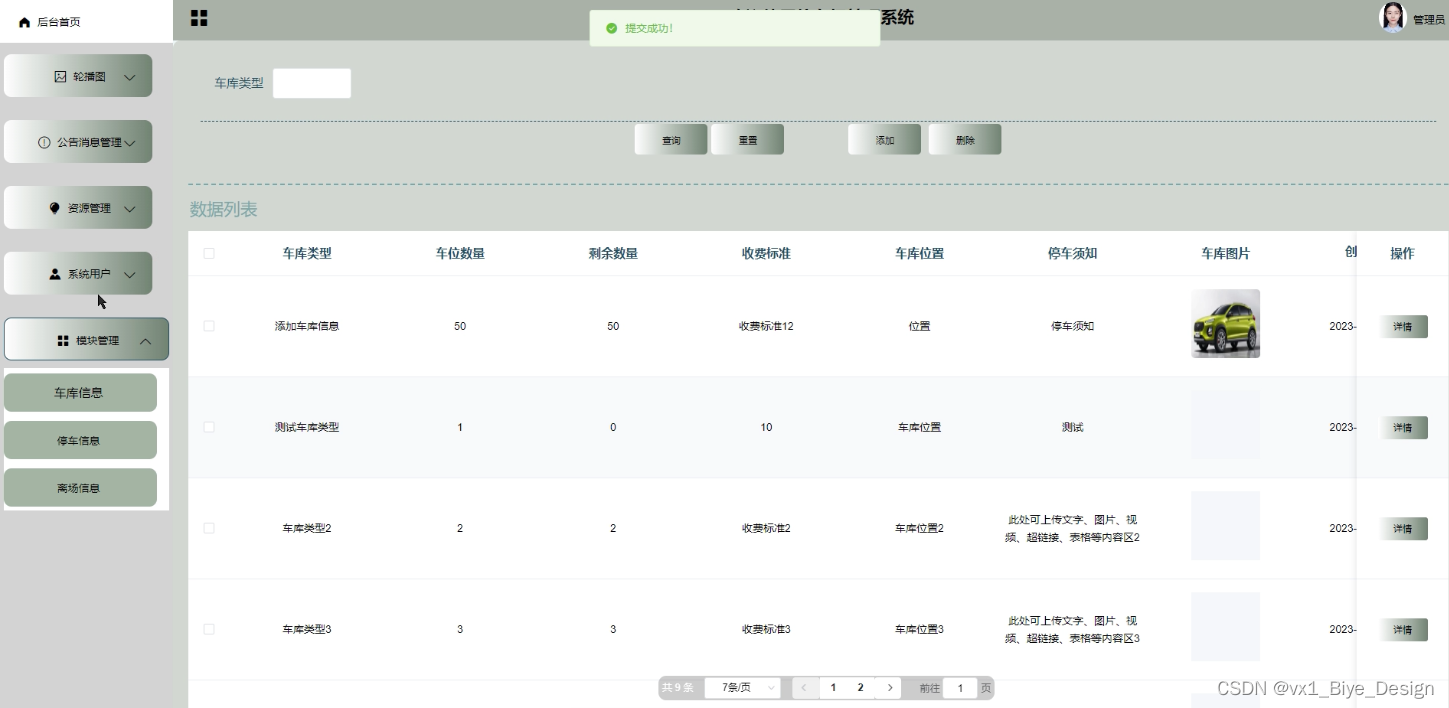Check the row checkbox for 车库类型3
This screenshot has width=1449, height=708.
pos(209,629)
